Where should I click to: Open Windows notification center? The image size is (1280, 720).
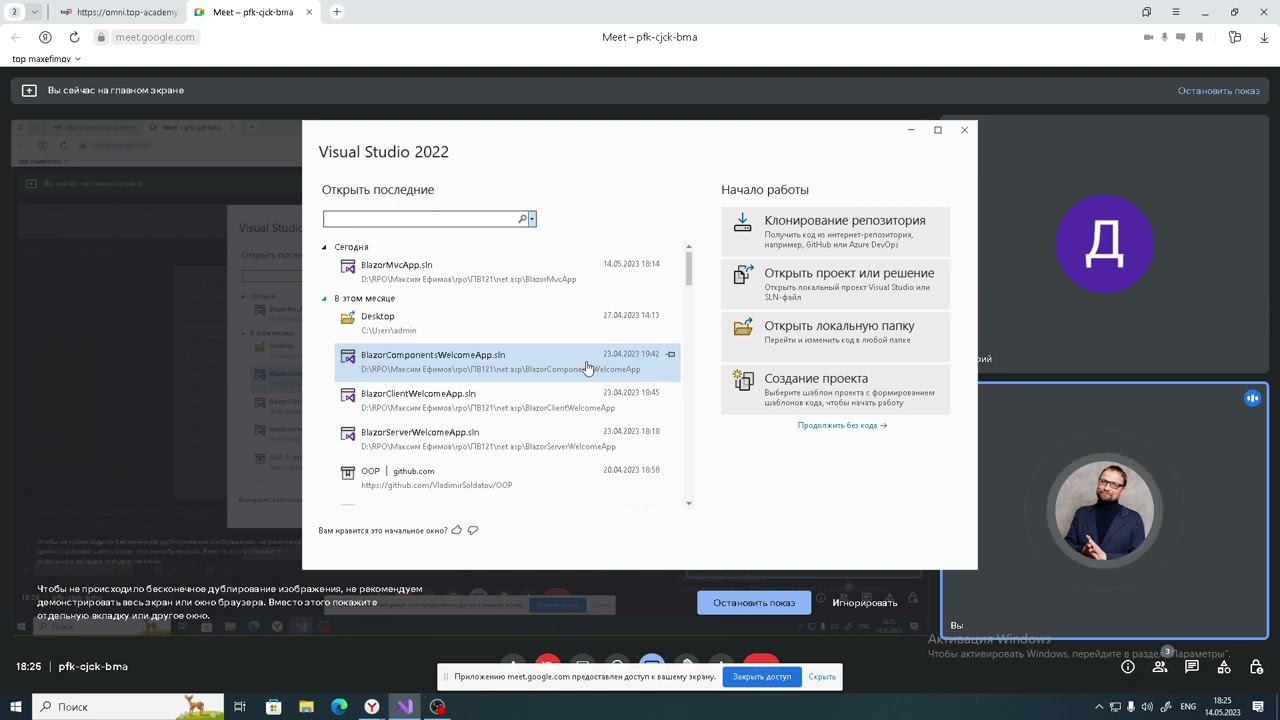1259,707
